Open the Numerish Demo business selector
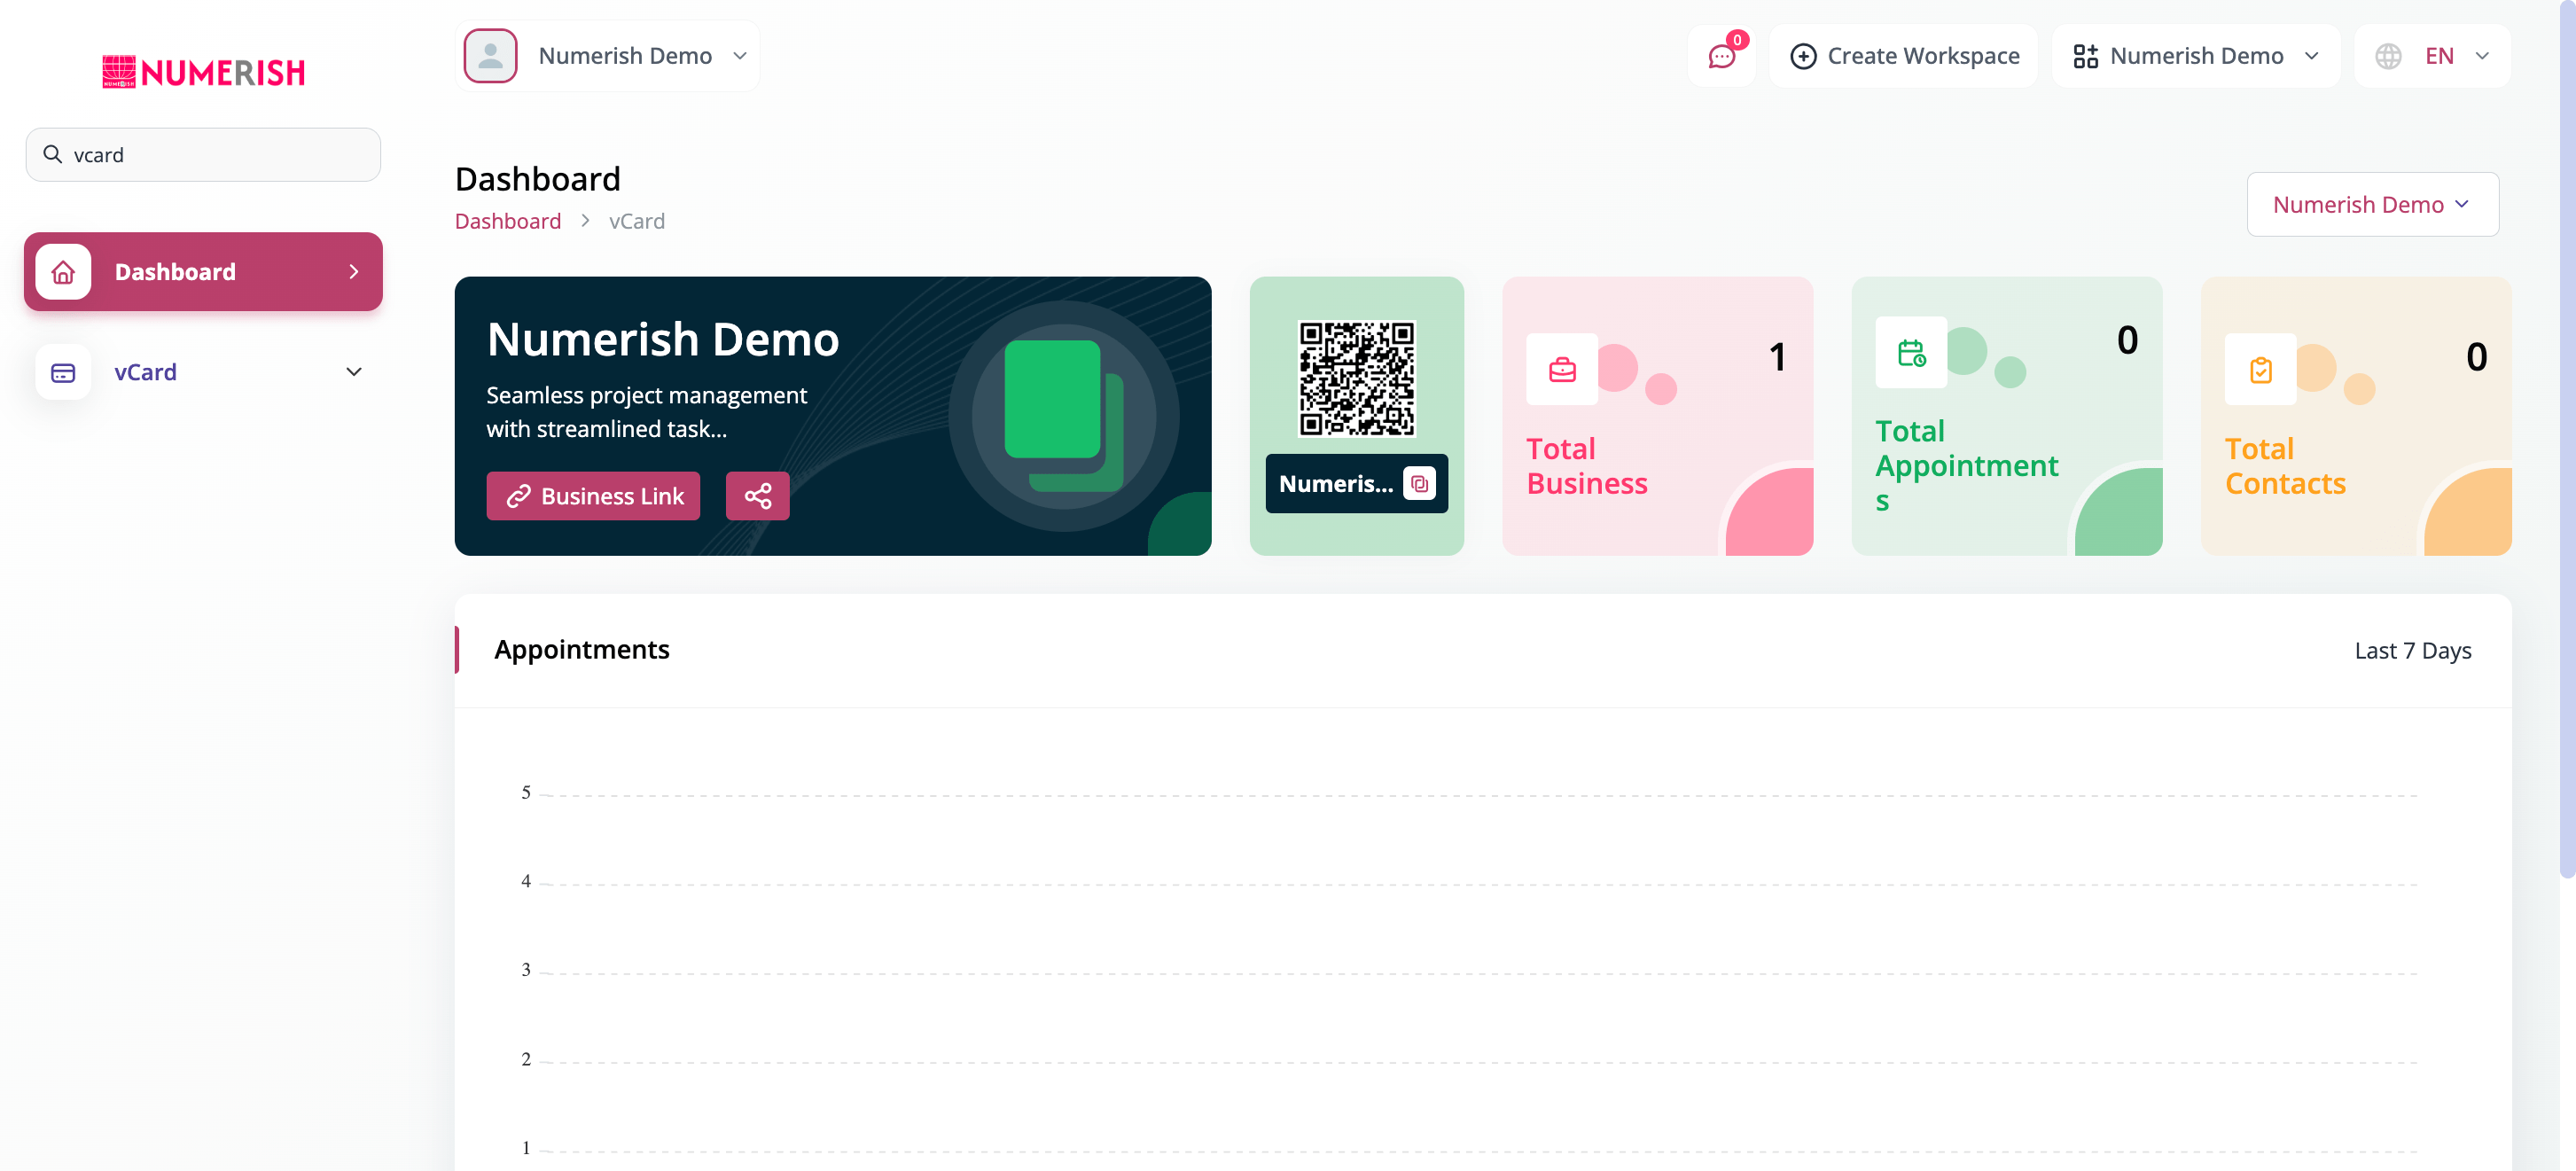Screen dimensions: 2576x1171 click(2372, 204)
